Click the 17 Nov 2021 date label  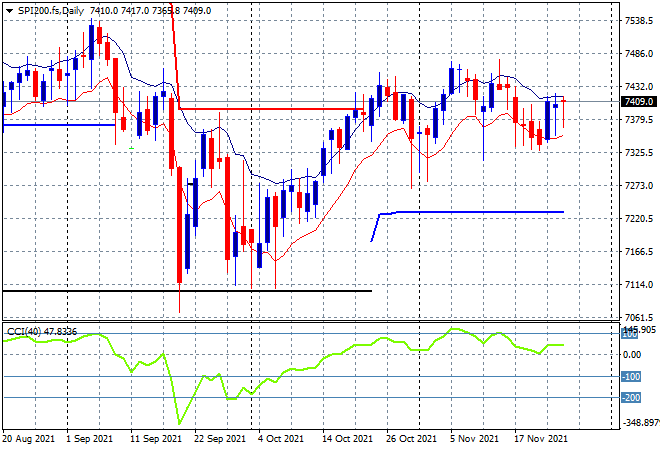(541, 439)
